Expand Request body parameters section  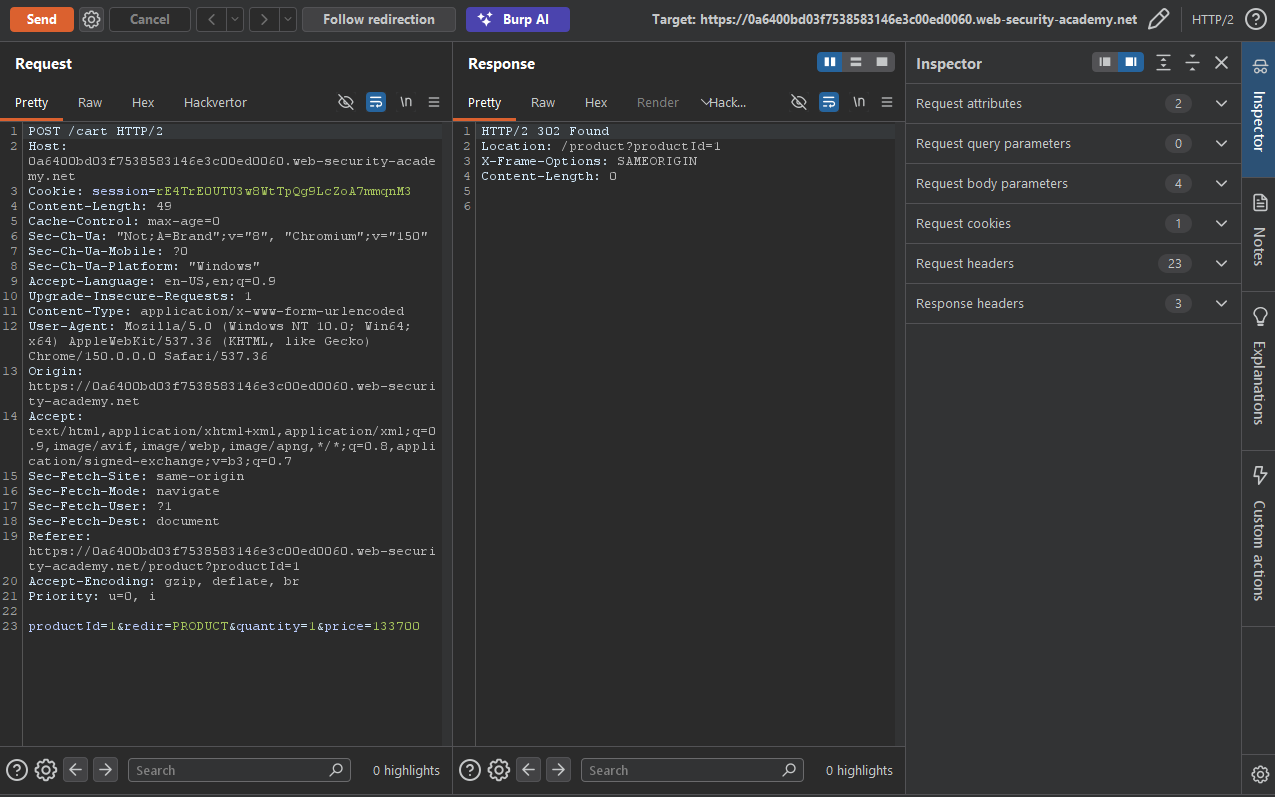[1073, 183]
